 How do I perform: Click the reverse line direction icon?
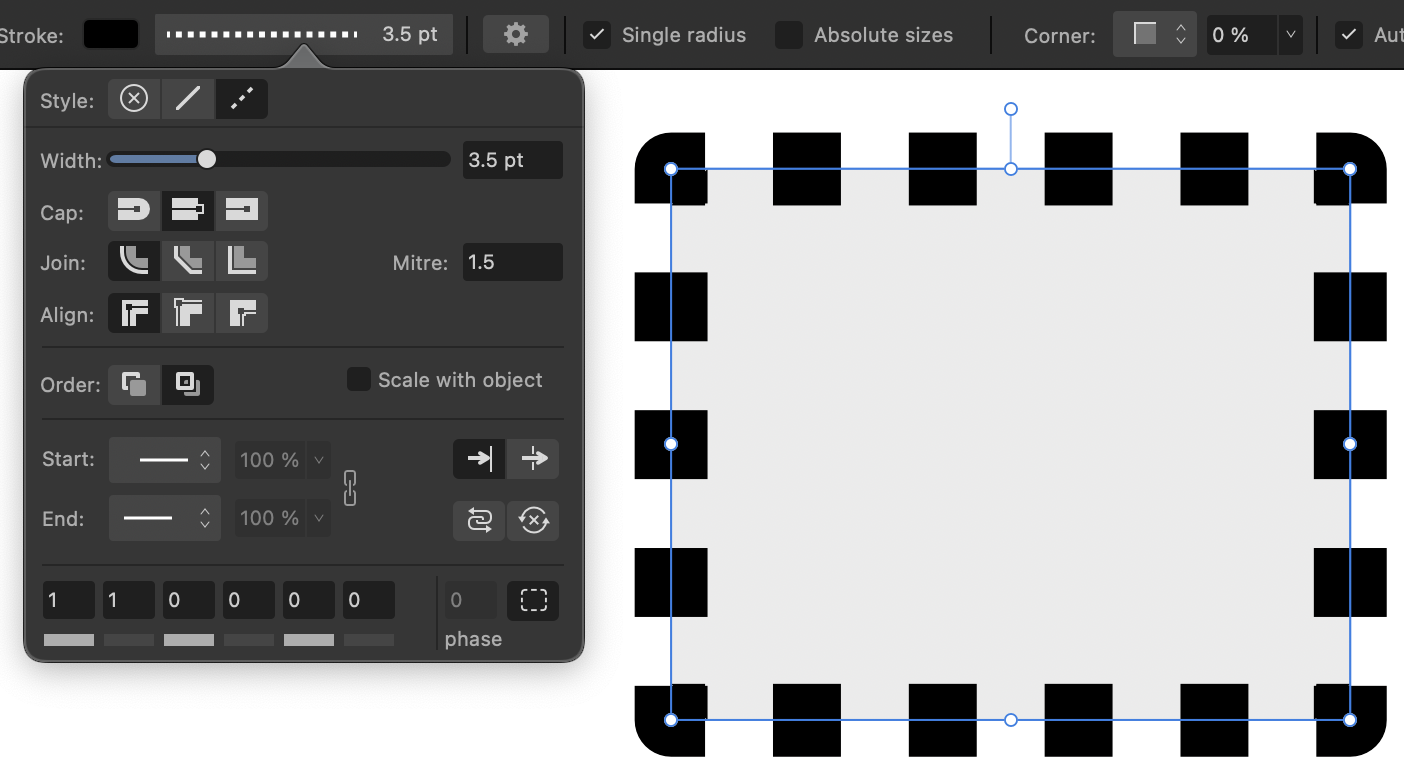[533, 520]
